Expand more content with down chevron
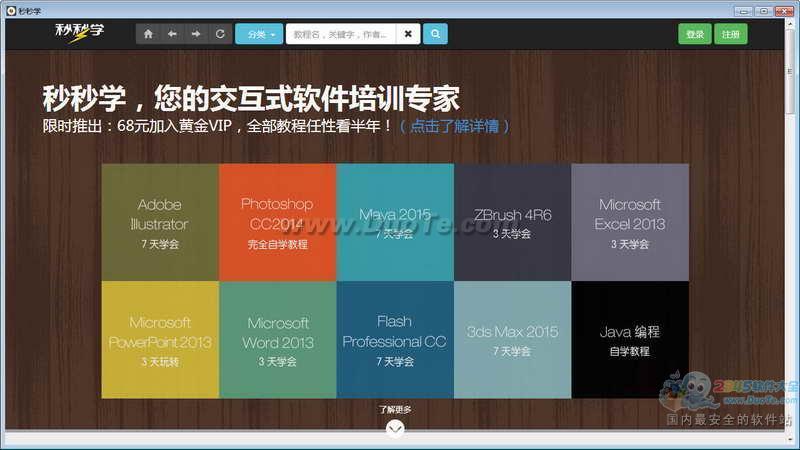This screenshot has width=800, height=450. click(x=395, y=428)
